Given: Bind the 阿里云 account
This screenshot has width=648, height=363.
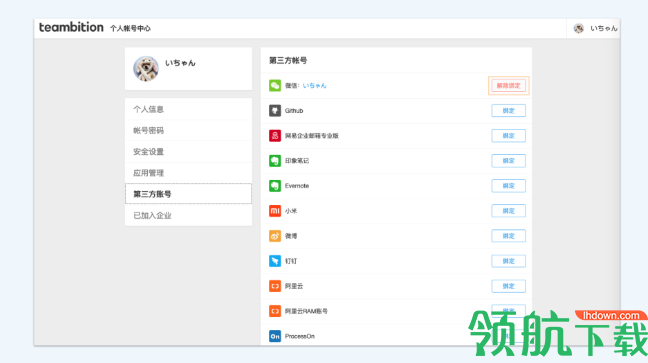Looking at the screenshot, I should pos(508,286).
